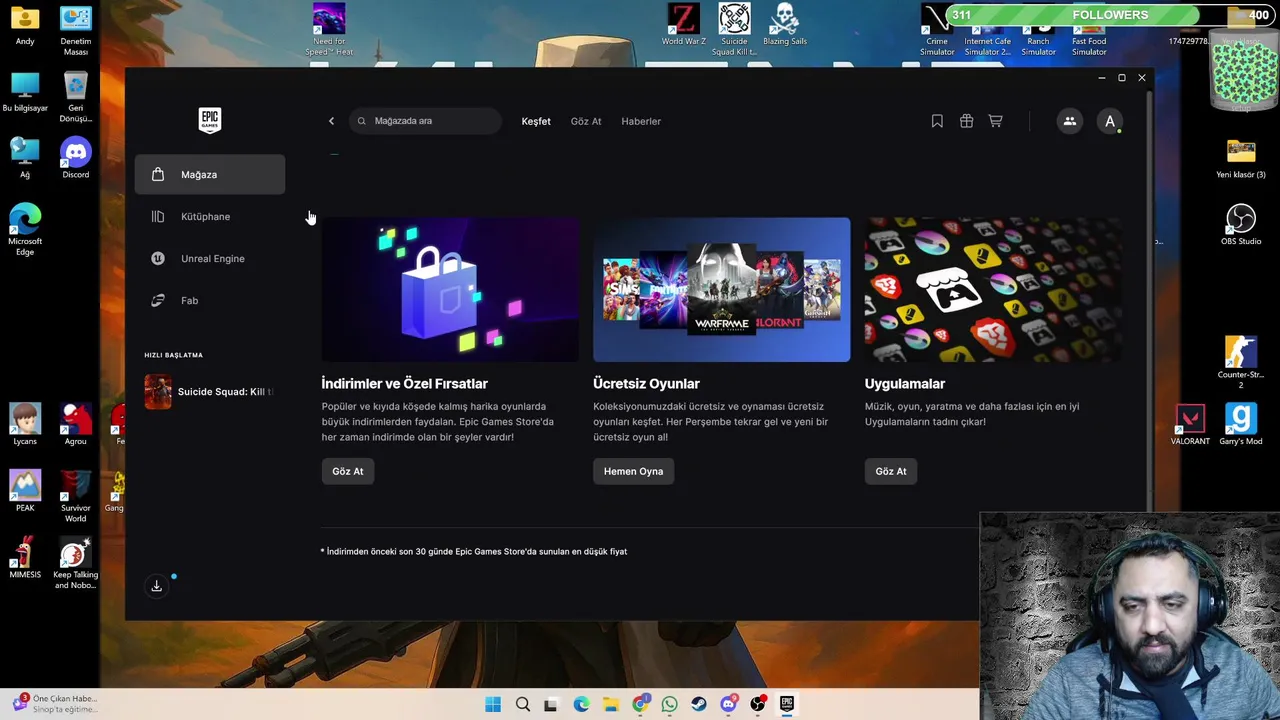Open WhatsApp from taskbar
This screenshot has height=720, width=1280.
[x=669, y=704]
